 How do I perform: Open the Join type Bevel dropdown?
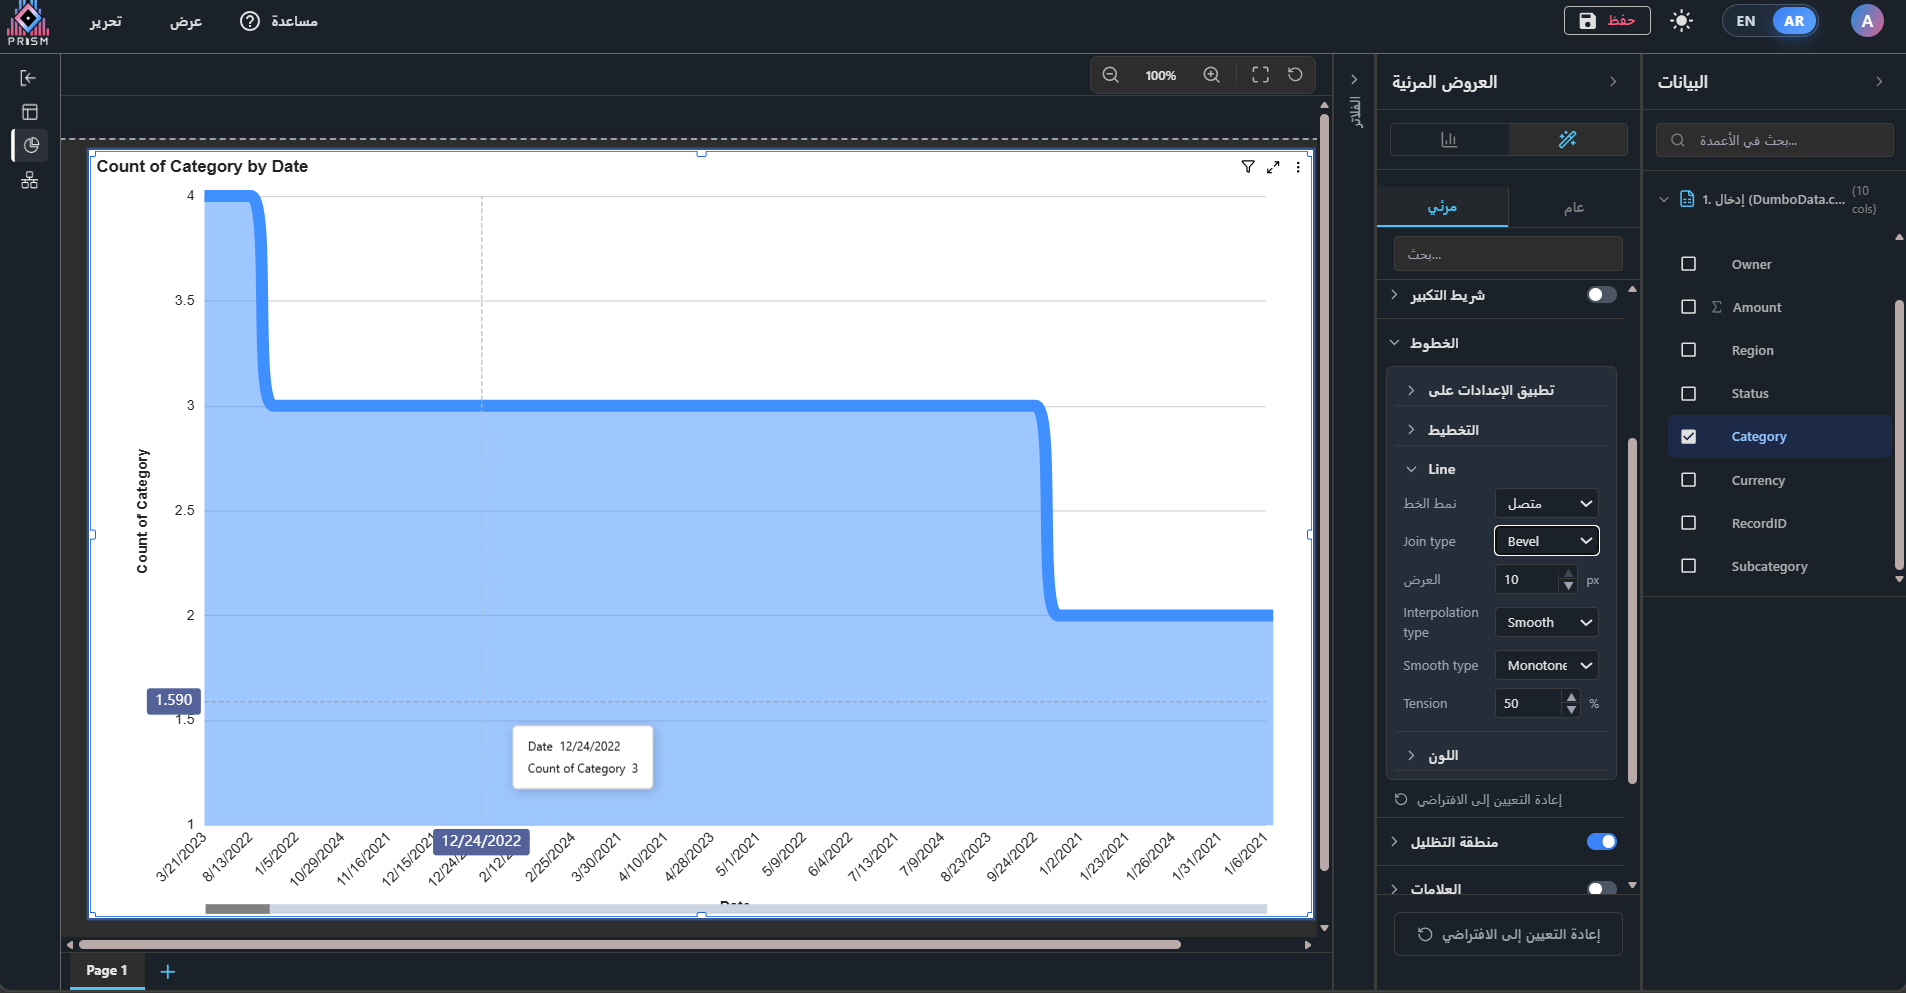pyautogui.click(x=1546, y=541)
